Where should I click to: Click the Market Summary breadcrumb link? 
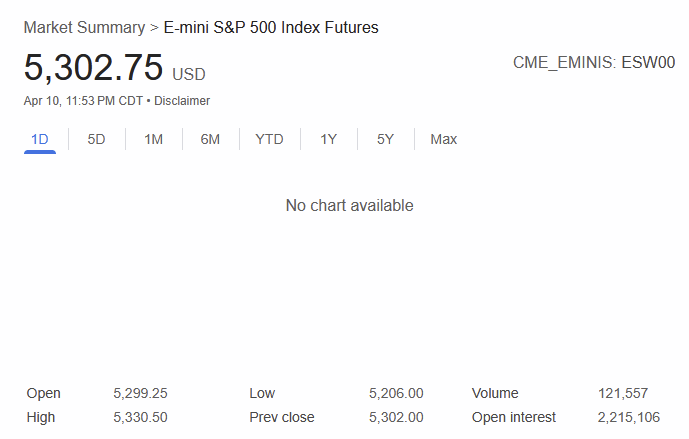point(84,28)
